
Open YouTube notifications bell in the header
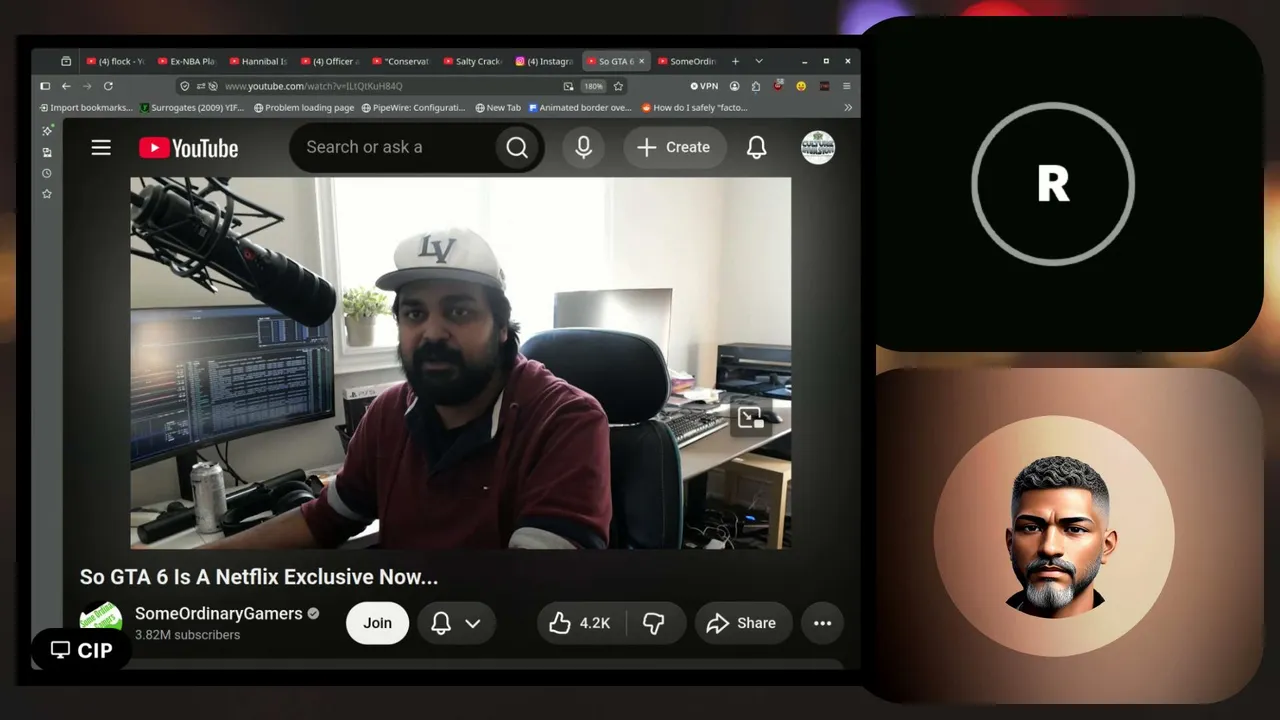(757, 148)
